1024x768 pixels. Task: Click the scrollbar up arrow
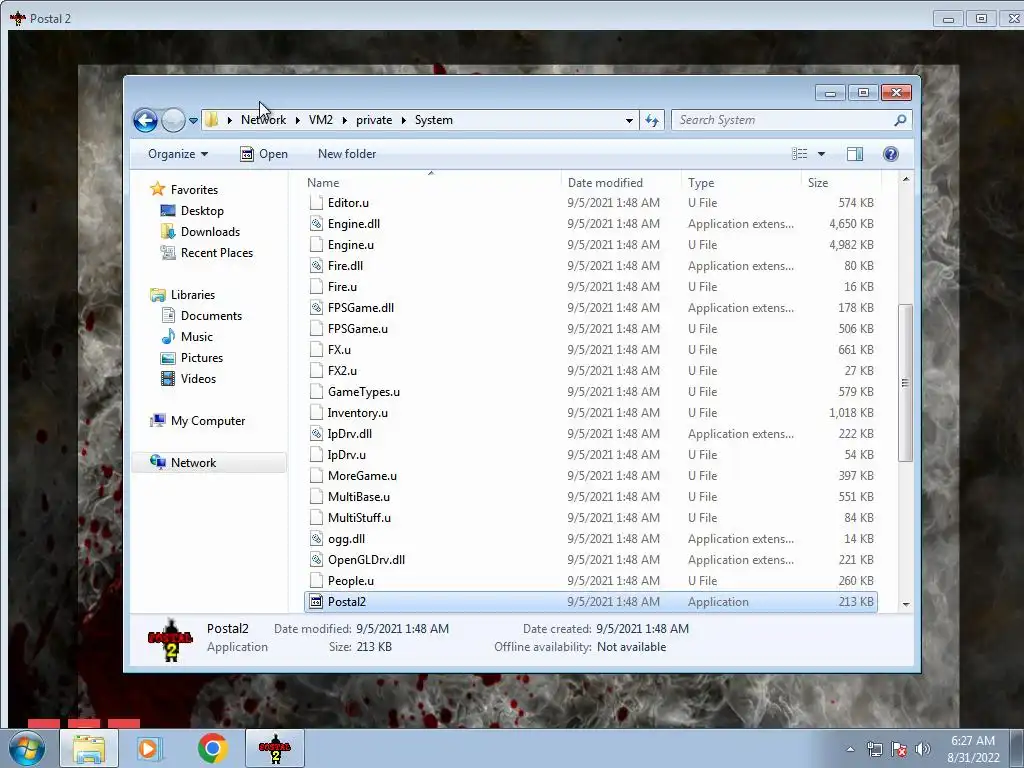(906, 180)
